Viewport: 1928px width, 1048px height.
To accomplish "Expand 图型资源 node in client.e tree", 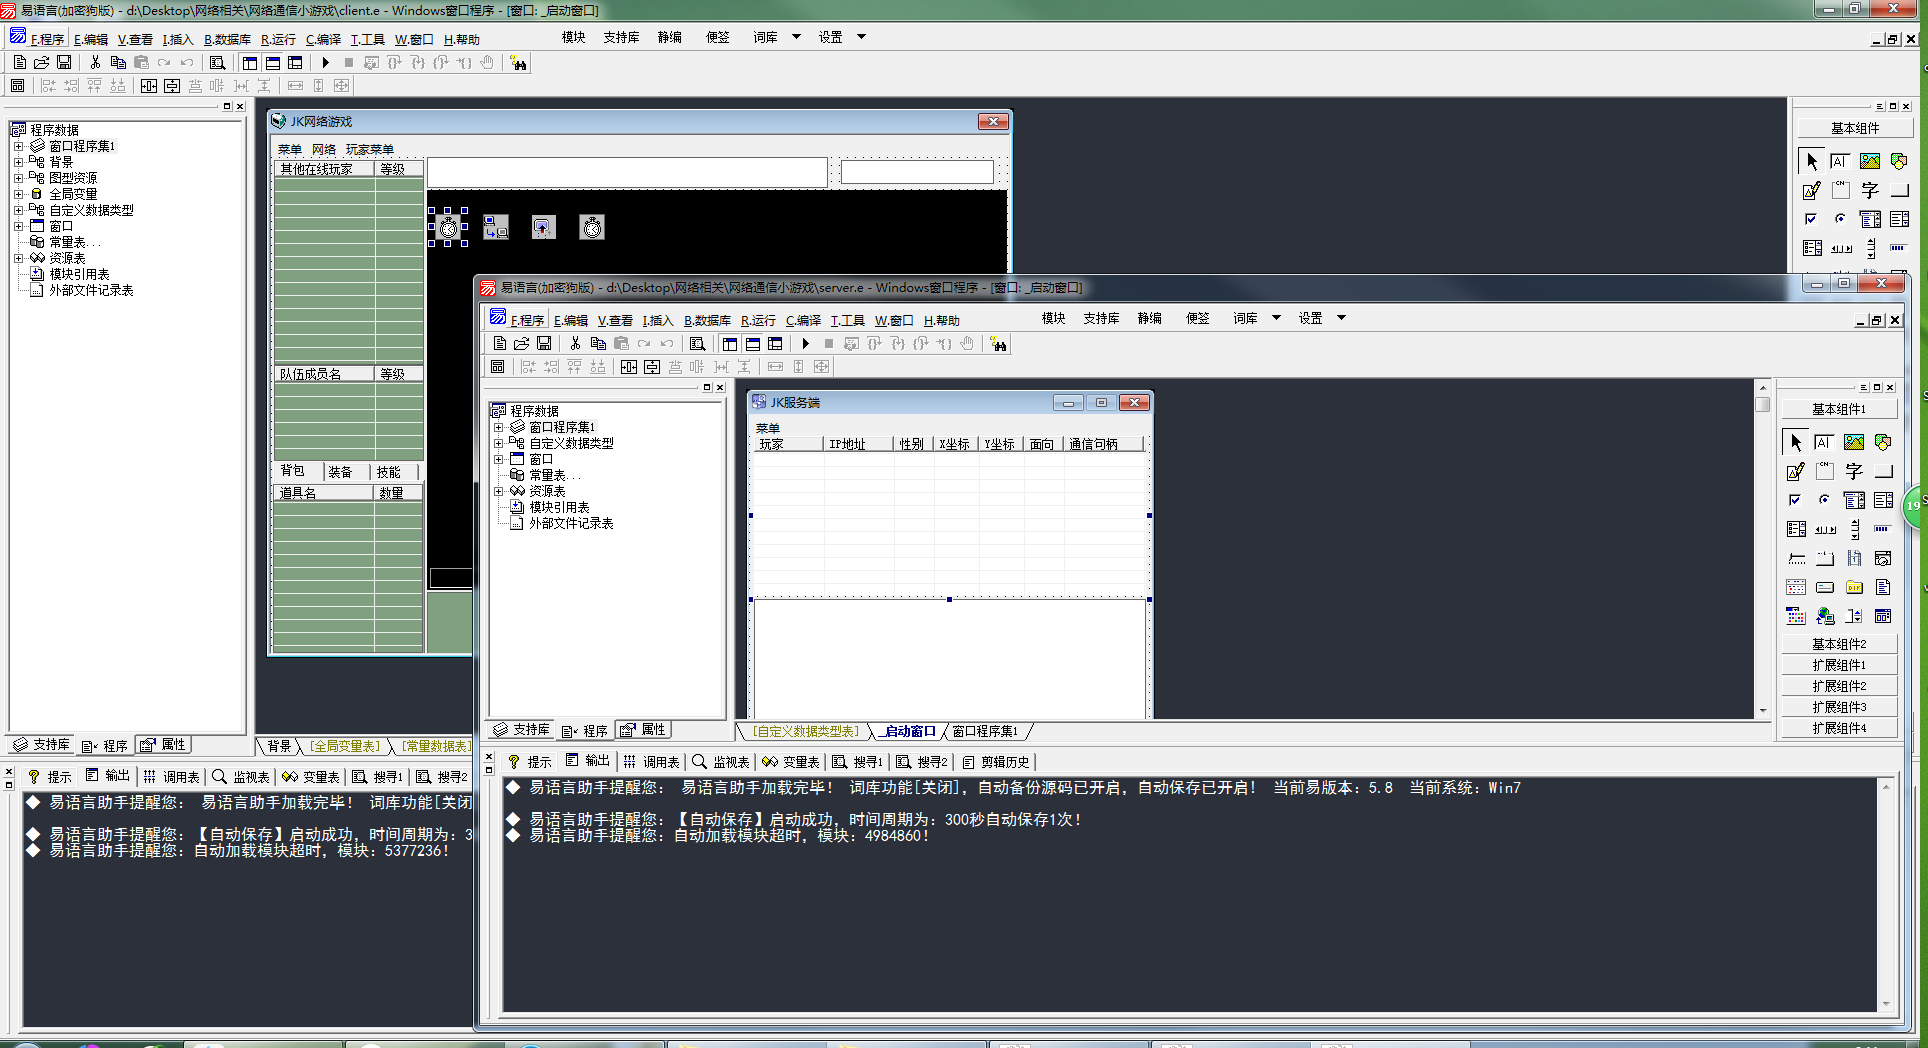I will point(18,178).
